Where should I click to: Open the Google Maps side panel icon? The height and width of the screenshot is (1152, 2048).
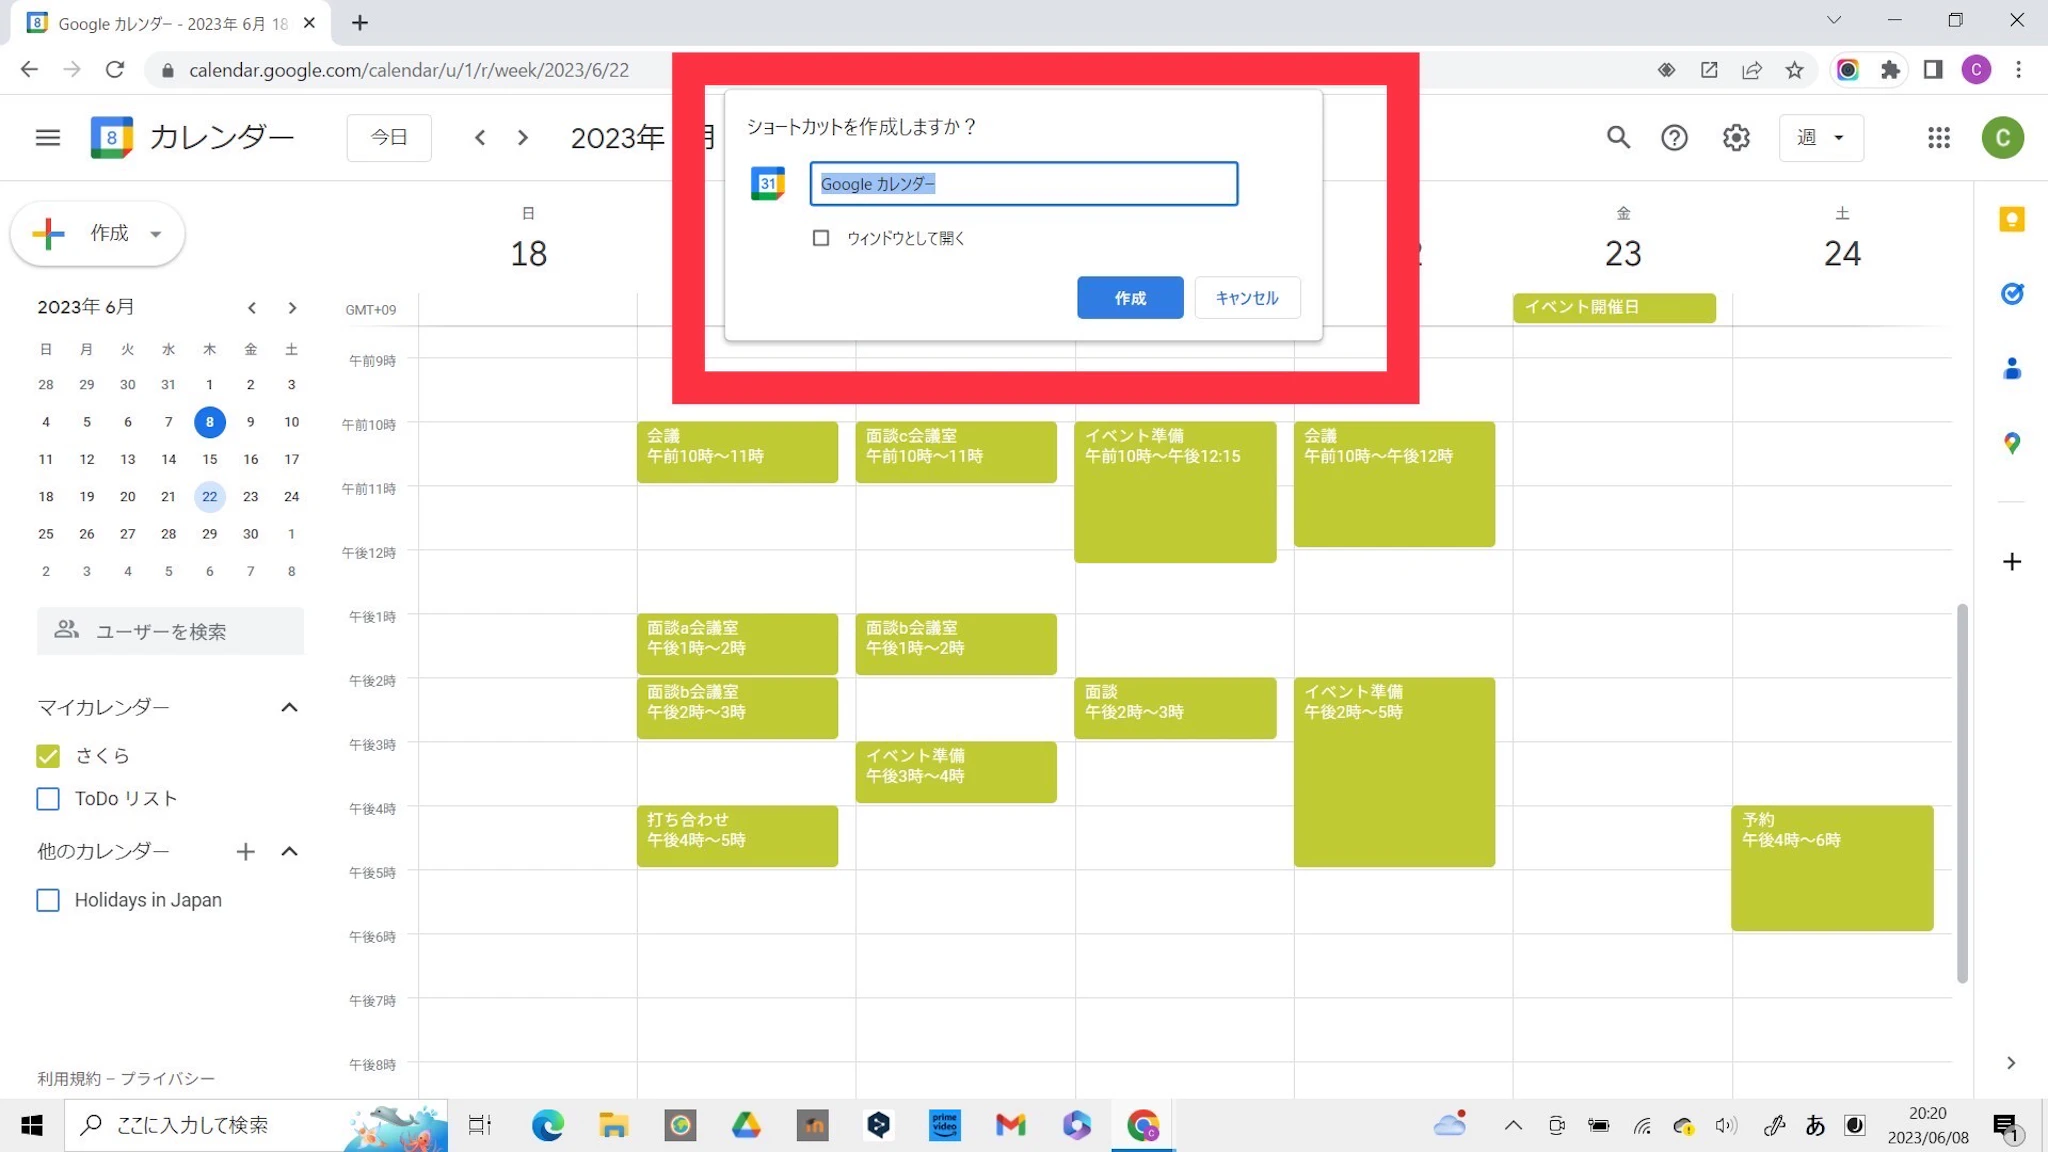pos(2011,443)
